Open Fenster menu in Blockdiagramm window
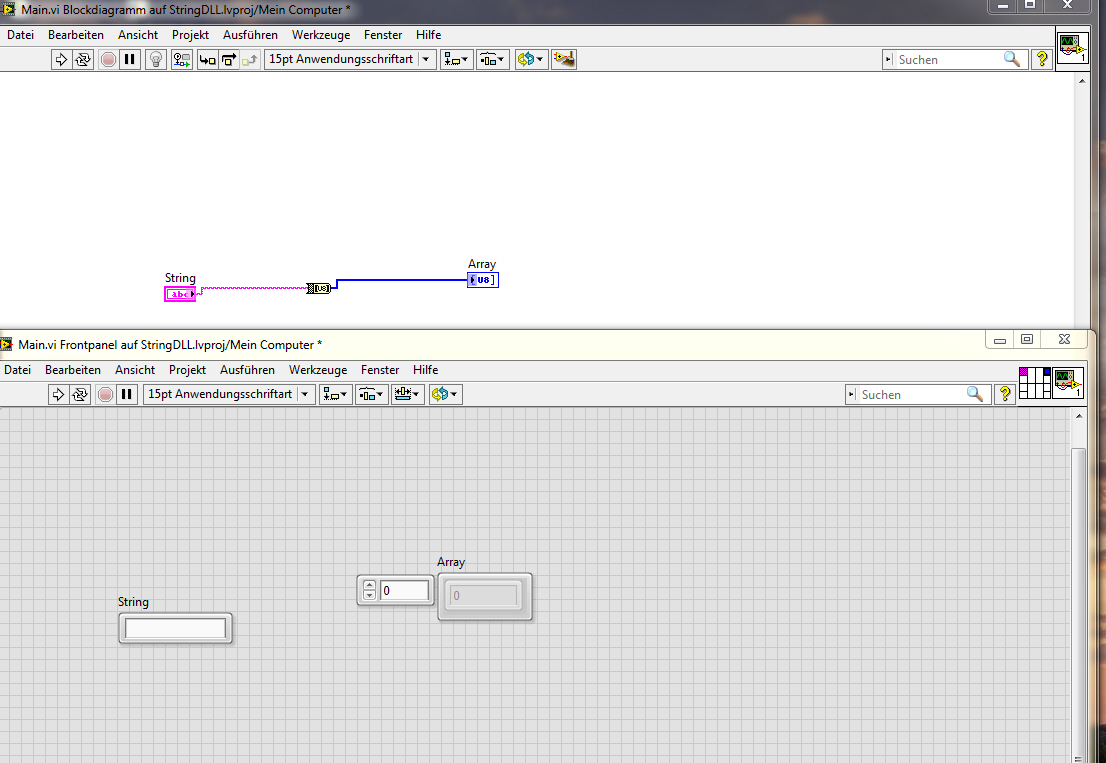The width and height of the screenshot is (1106, 763). pos(383,35)
